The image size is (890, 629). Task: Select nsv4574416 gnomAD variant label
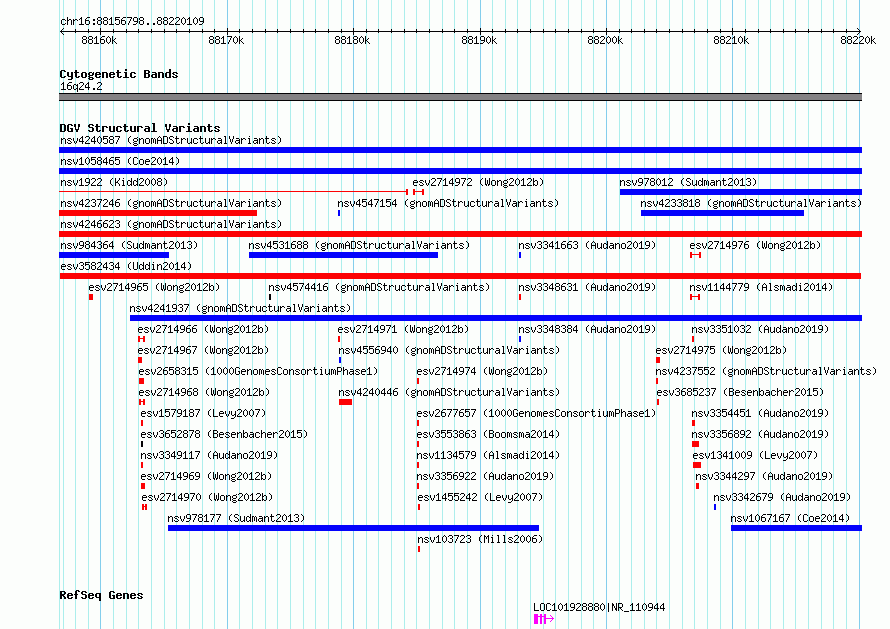(379, 287)
